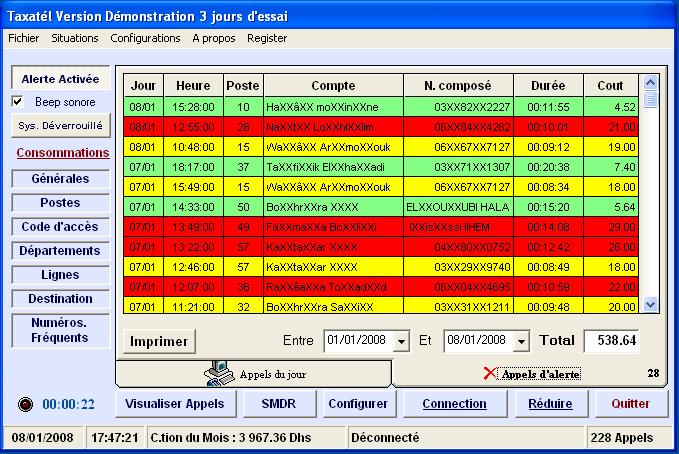
Task: Open Numéros Fréquents view
Action: (60, 330)
